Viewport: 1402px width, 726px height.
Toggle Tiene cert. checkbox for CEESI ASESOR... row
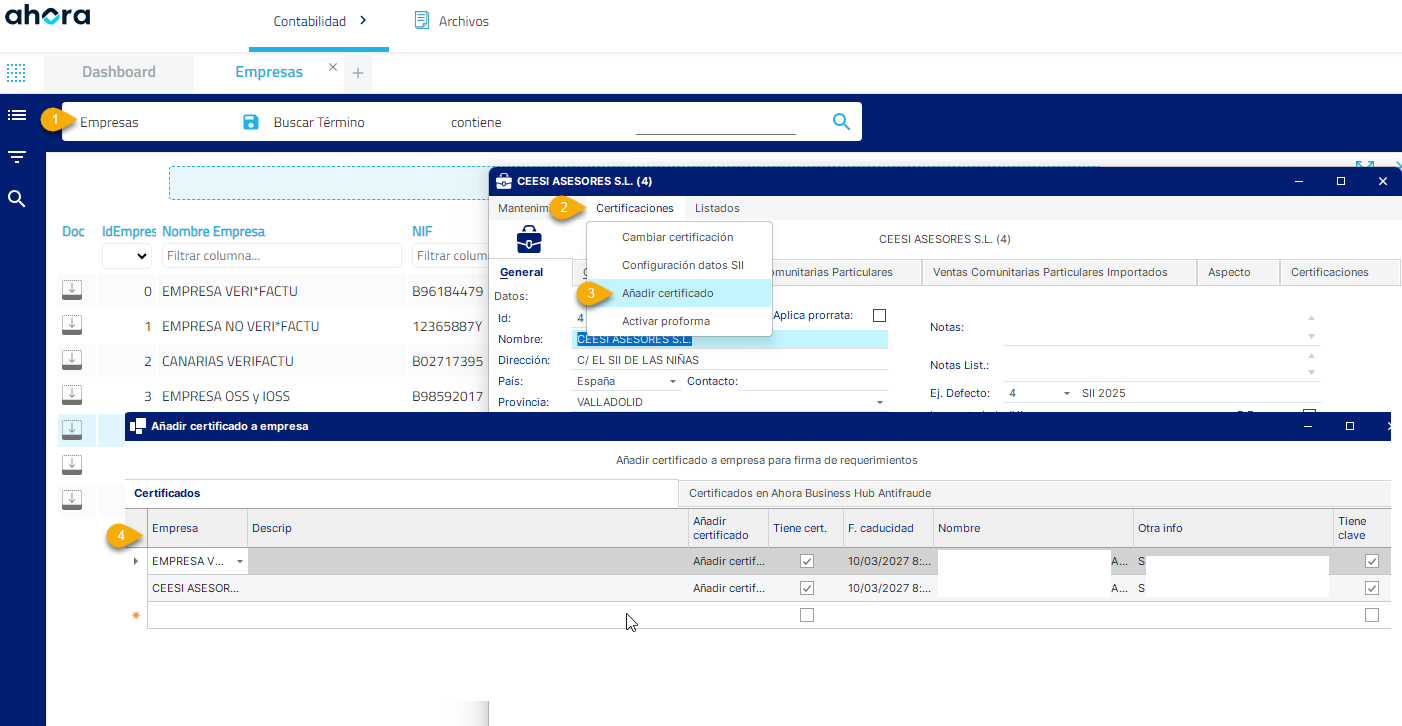[x=807, y=588]
